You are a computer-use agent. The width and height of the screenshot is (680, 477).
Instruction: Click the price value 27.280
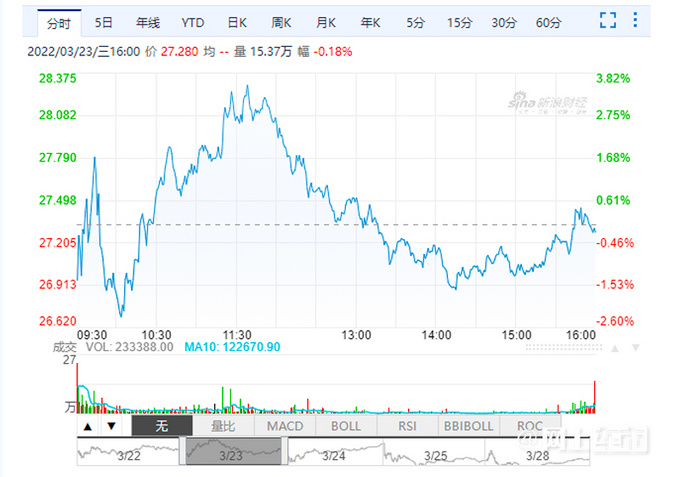click(180, 52)
